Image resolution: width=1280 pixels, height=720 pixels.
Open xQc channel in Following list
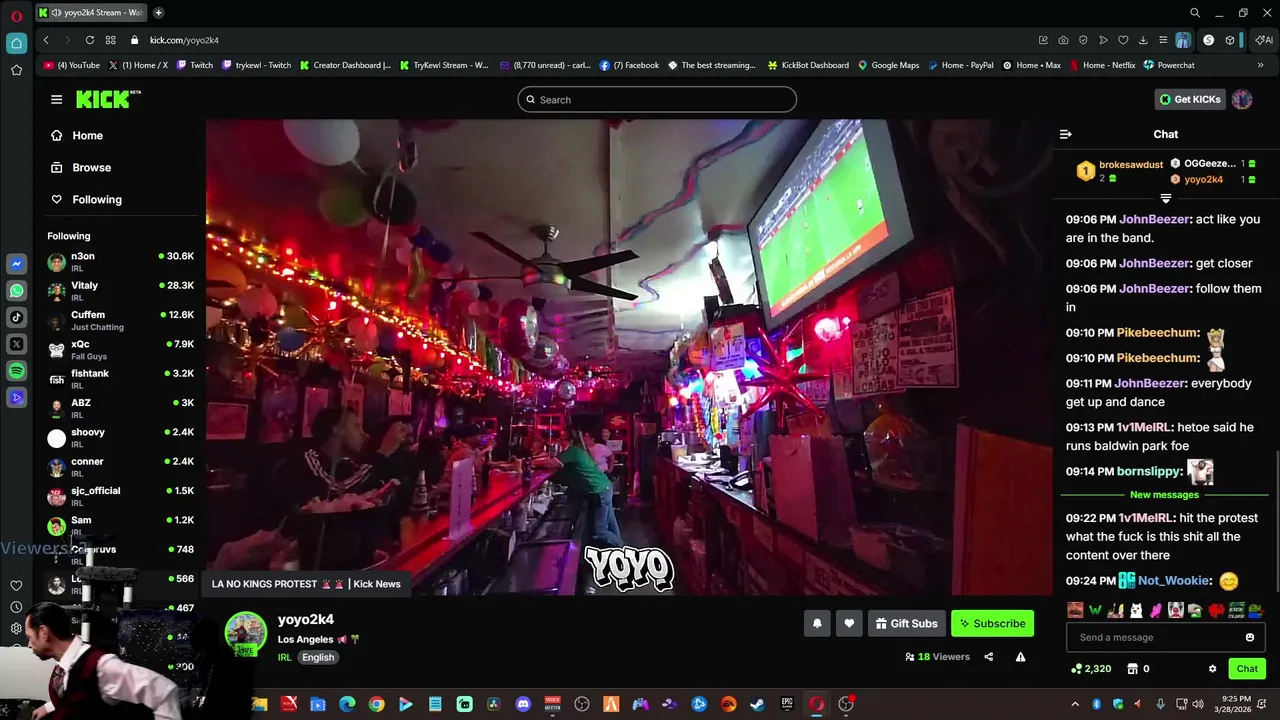pos(120,350)
